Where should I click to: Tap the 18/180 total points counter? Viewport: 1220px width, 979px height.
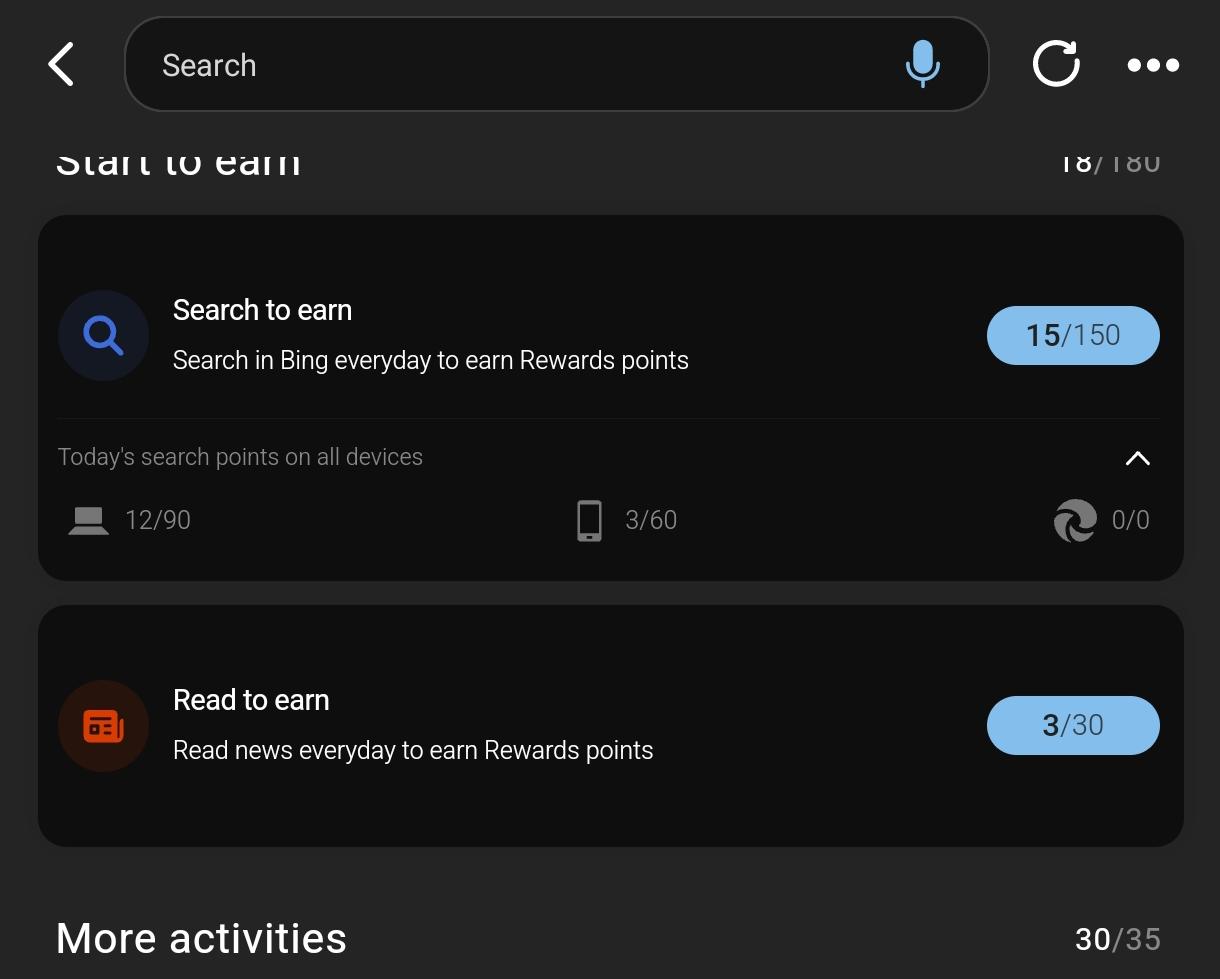tap(1110, 160)
